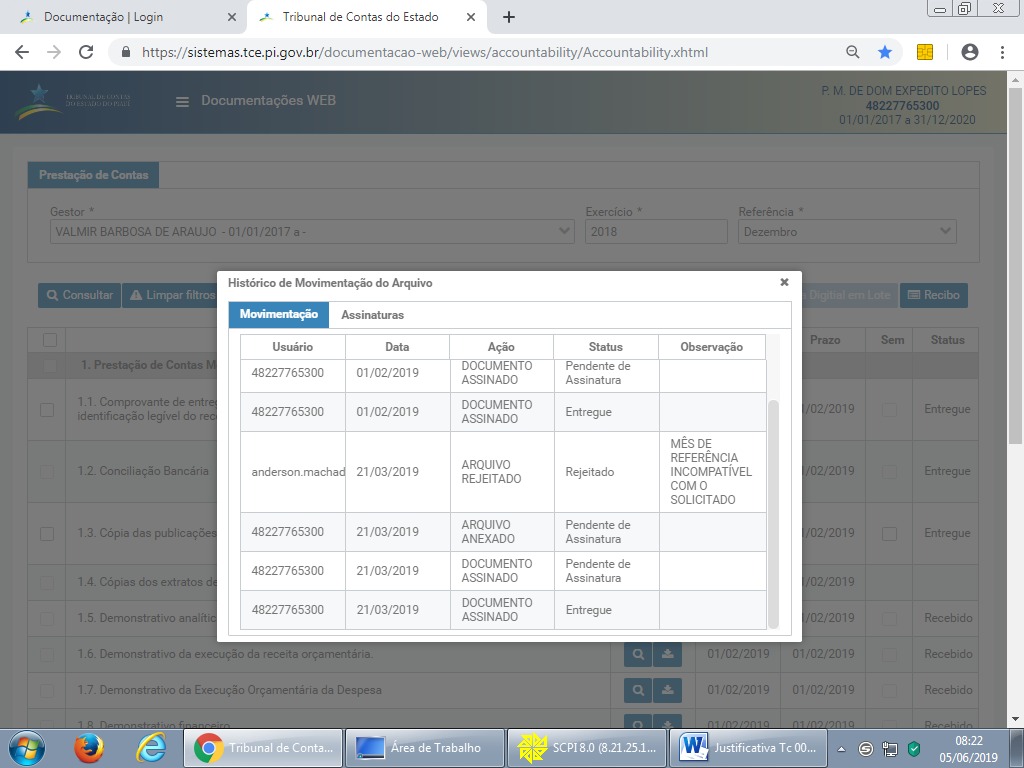Click the download icon in row 1.7
Image resolution: width=1024 pixels, height=768 pixels.
point(667,691)
